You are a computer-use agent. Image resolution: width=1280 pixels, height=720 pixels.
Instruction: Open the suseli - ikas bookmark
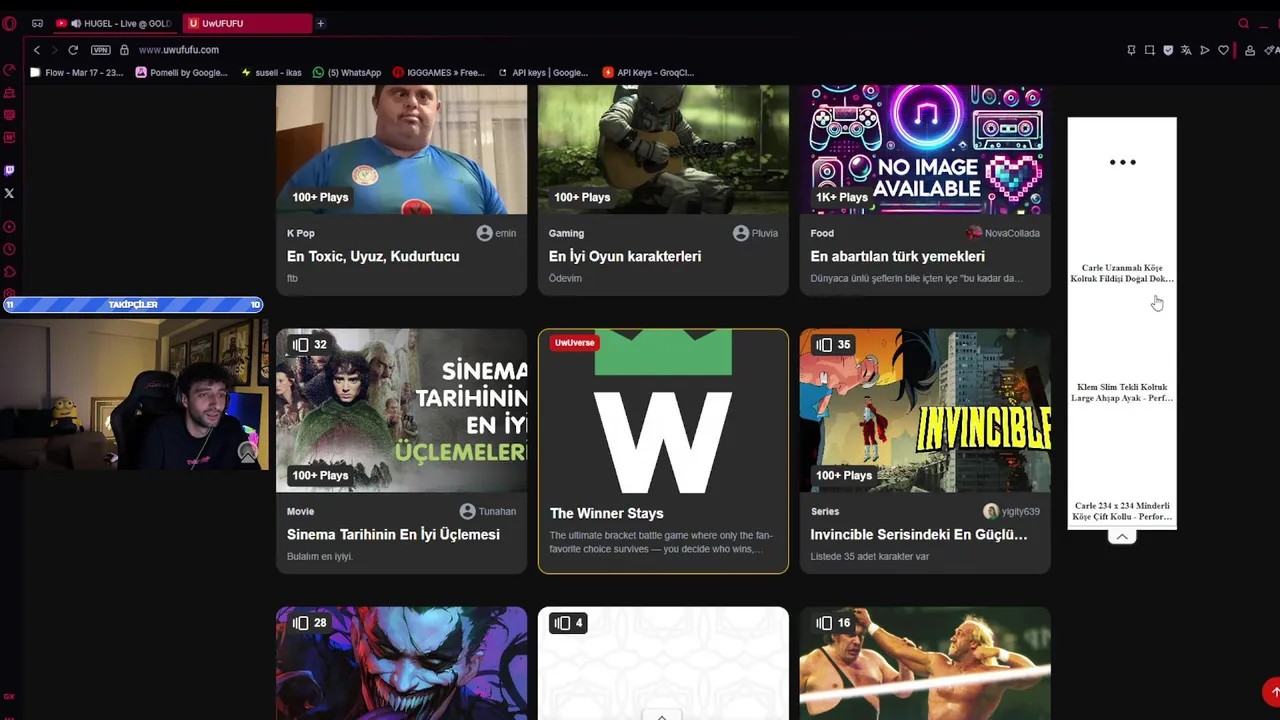(271, 72)
